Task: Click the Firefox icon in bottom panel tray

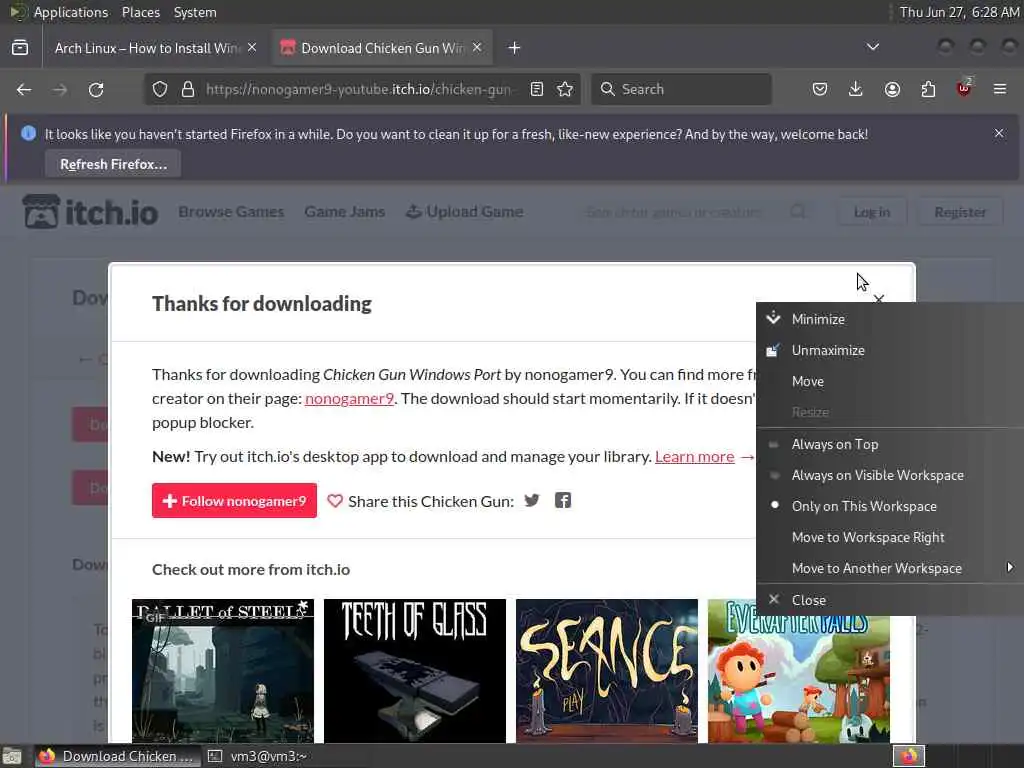Action: 909,756
